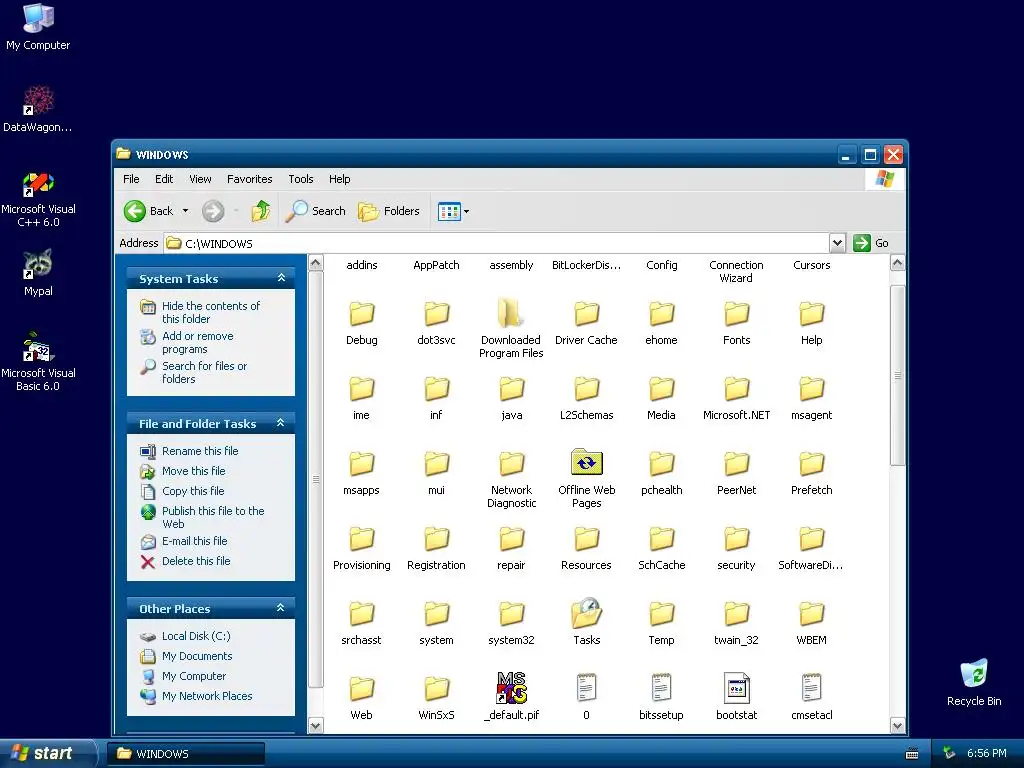Select the Offline Web Pages folder

click(586, 462)
